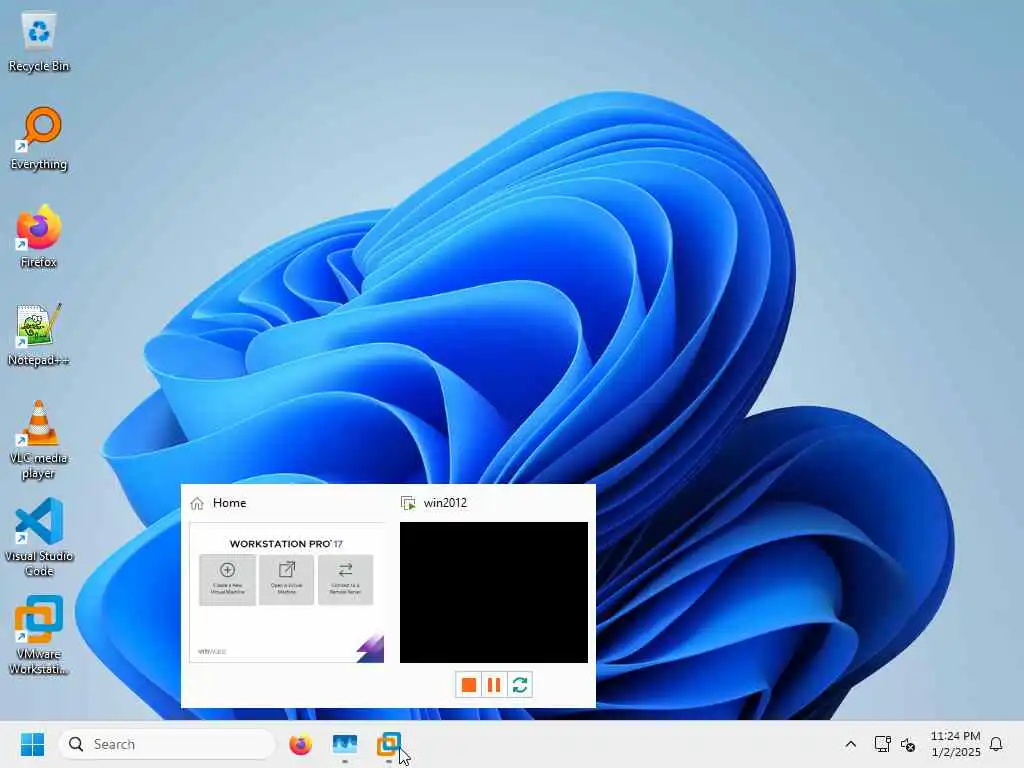Open the network status tray icon

[882, 744]
